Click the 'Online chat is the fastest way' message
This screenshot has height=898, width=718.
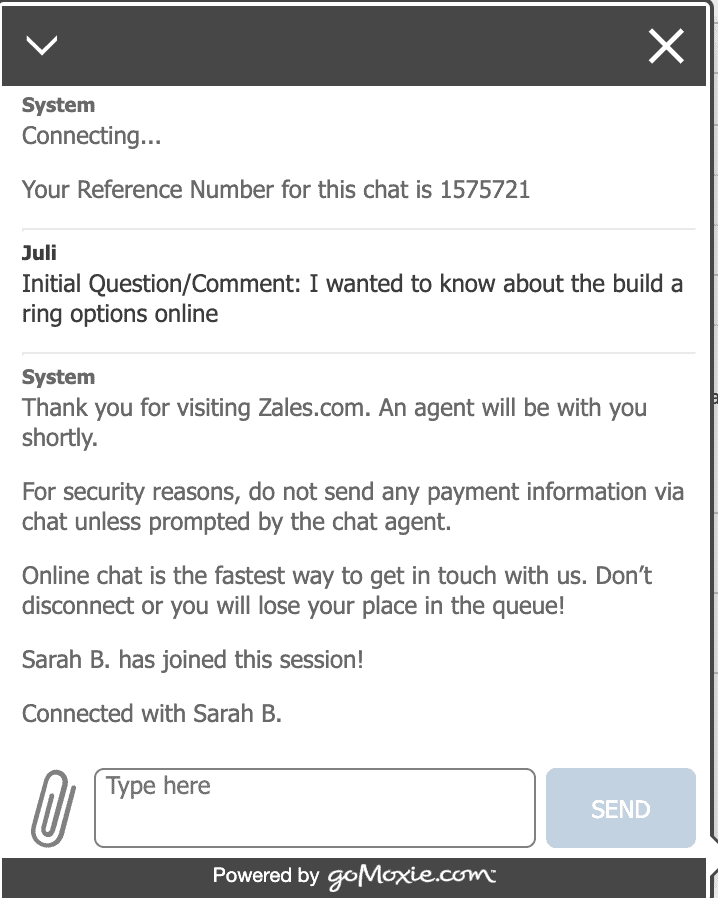point(336,591)
